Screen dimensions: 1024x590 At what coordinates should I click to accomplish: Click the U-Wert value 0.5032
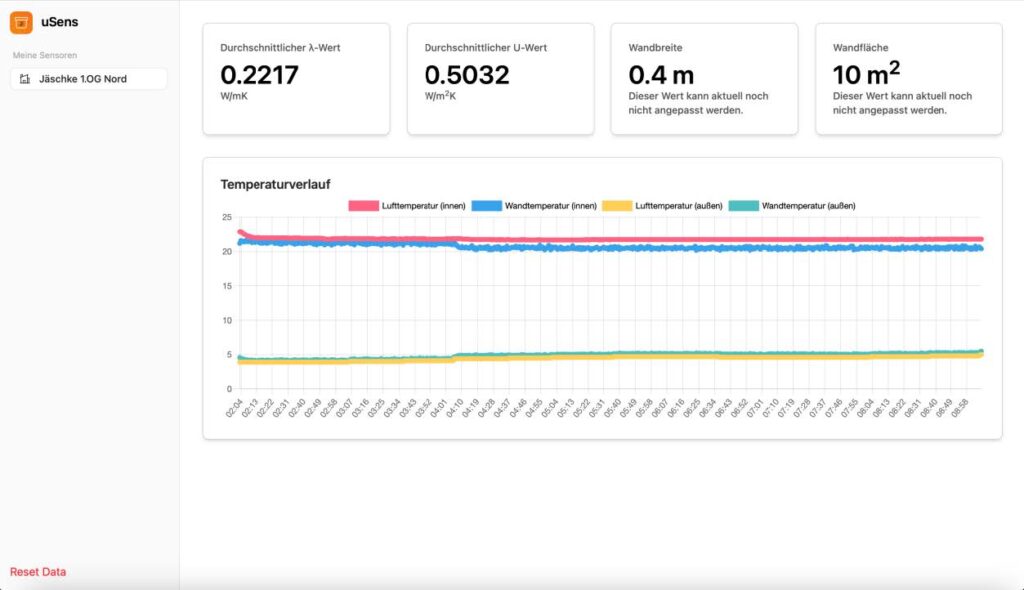pos(467,76)
